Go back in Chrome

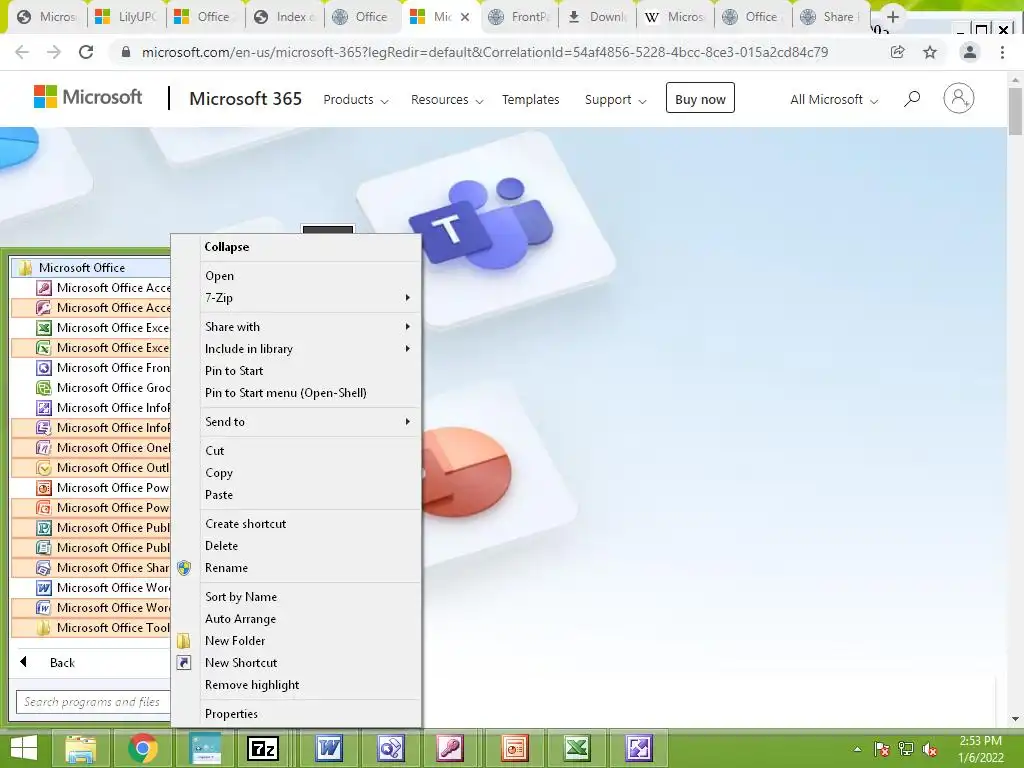point(22,52)
